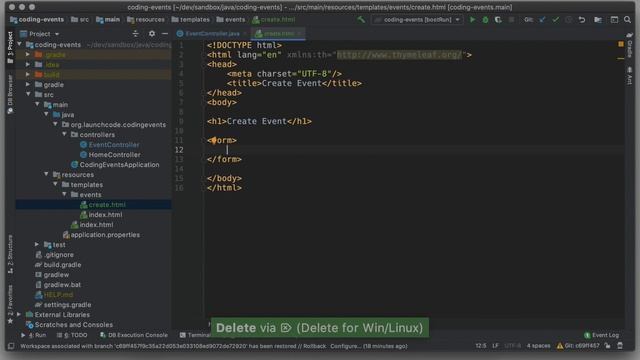
Task: Hide the Project panel with minus icon
Action: pos(165,34)
